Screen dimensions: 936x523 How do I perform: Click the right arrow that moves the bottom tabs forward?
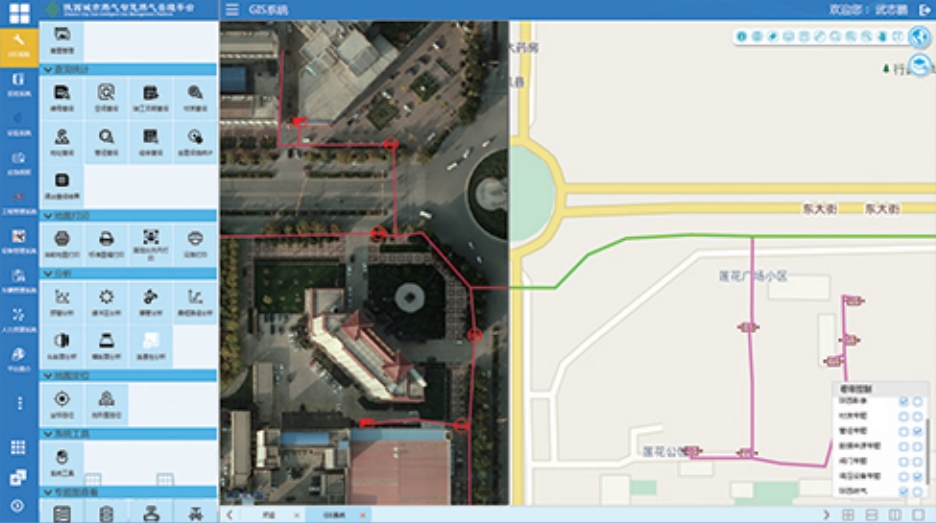pyautogui.click(x=826, y=515)
